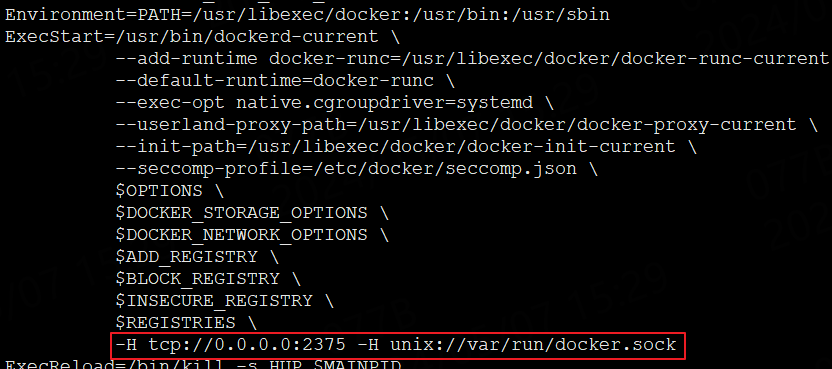This screenshot has width=832, height=369.
Task: Click the $OPTIONS variable
Action: tap(159, 191)
